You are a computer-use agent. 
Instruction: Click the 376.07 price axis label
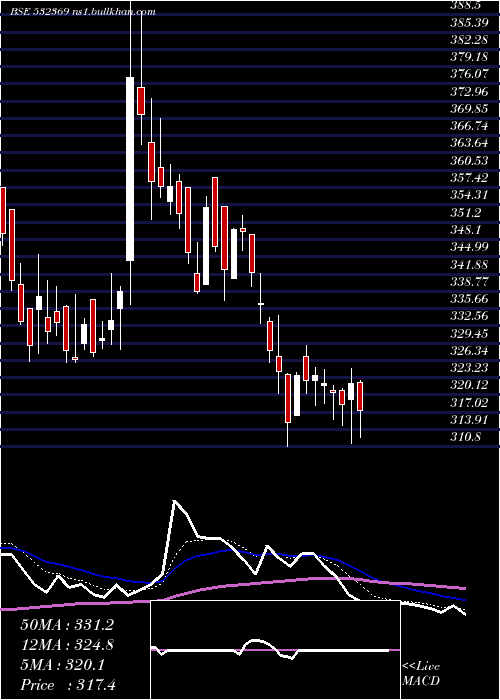(x=470, y=74)
